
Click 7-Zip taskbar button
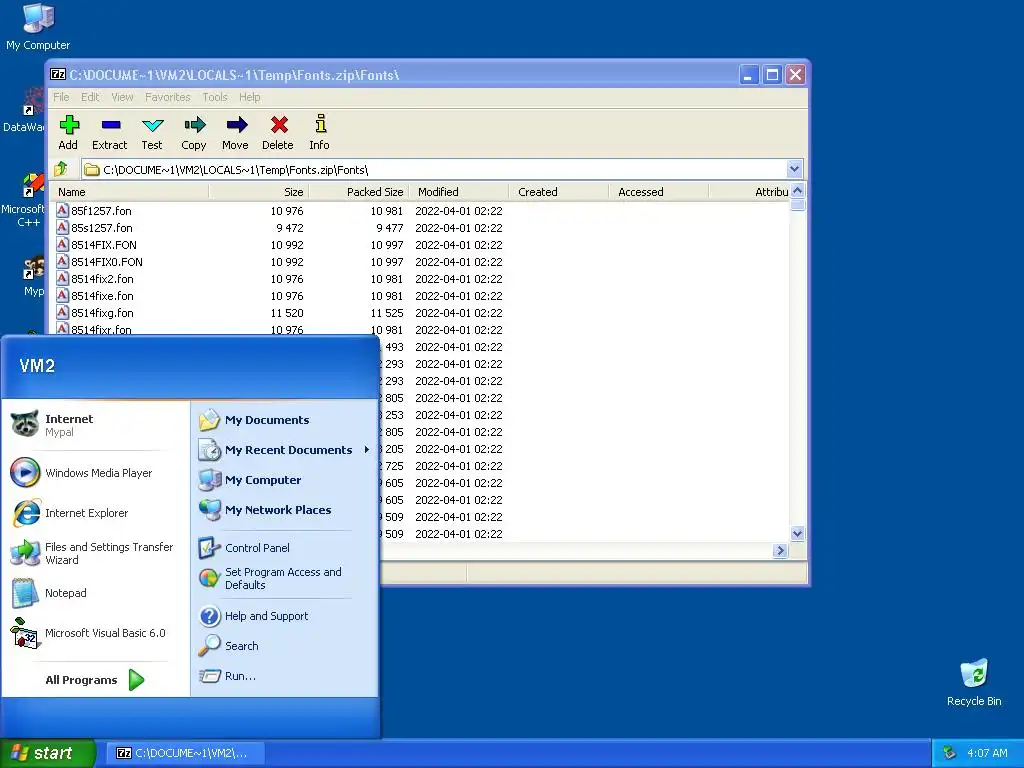click(x=185, y=753)
